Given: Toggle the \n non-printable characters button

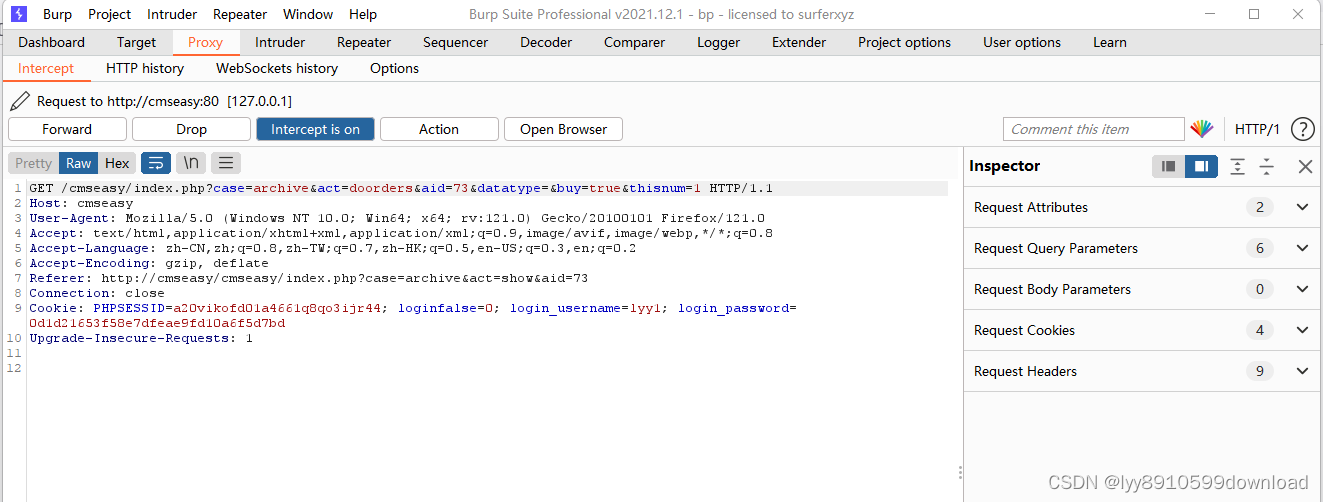Looking at the screenshot, I should tap(191, 163).
